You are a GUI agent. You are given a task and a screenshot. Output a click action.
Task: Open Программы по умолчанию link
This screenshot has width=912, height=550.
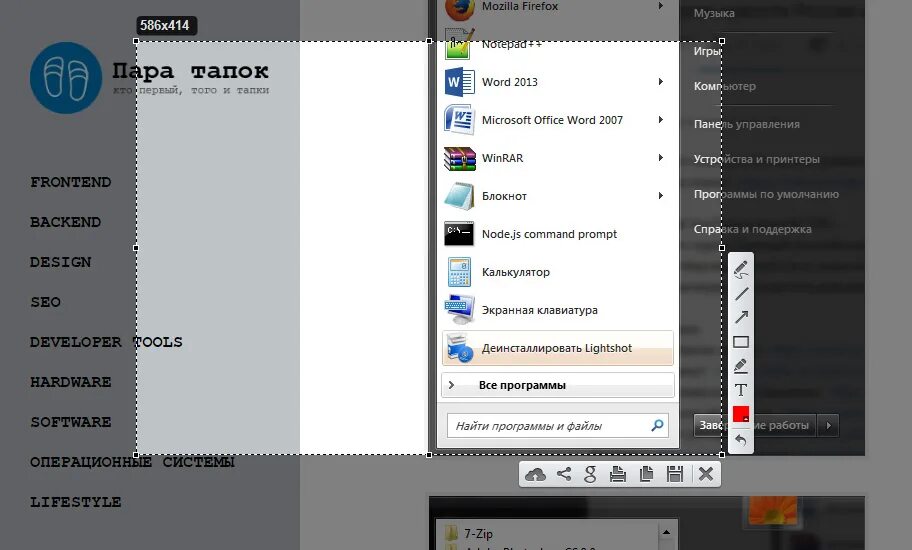click(766, 194)
